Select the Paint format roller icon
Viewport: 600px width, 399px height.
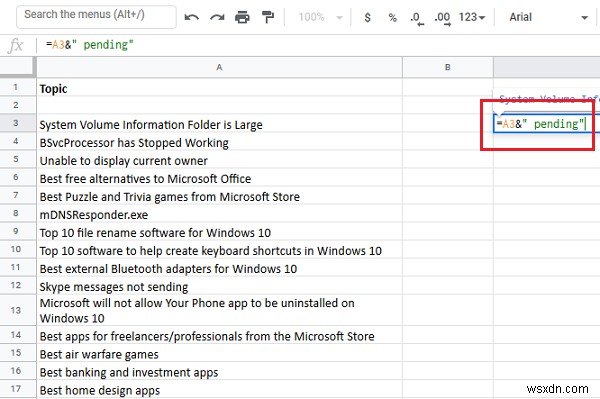[x=267, y=17]
